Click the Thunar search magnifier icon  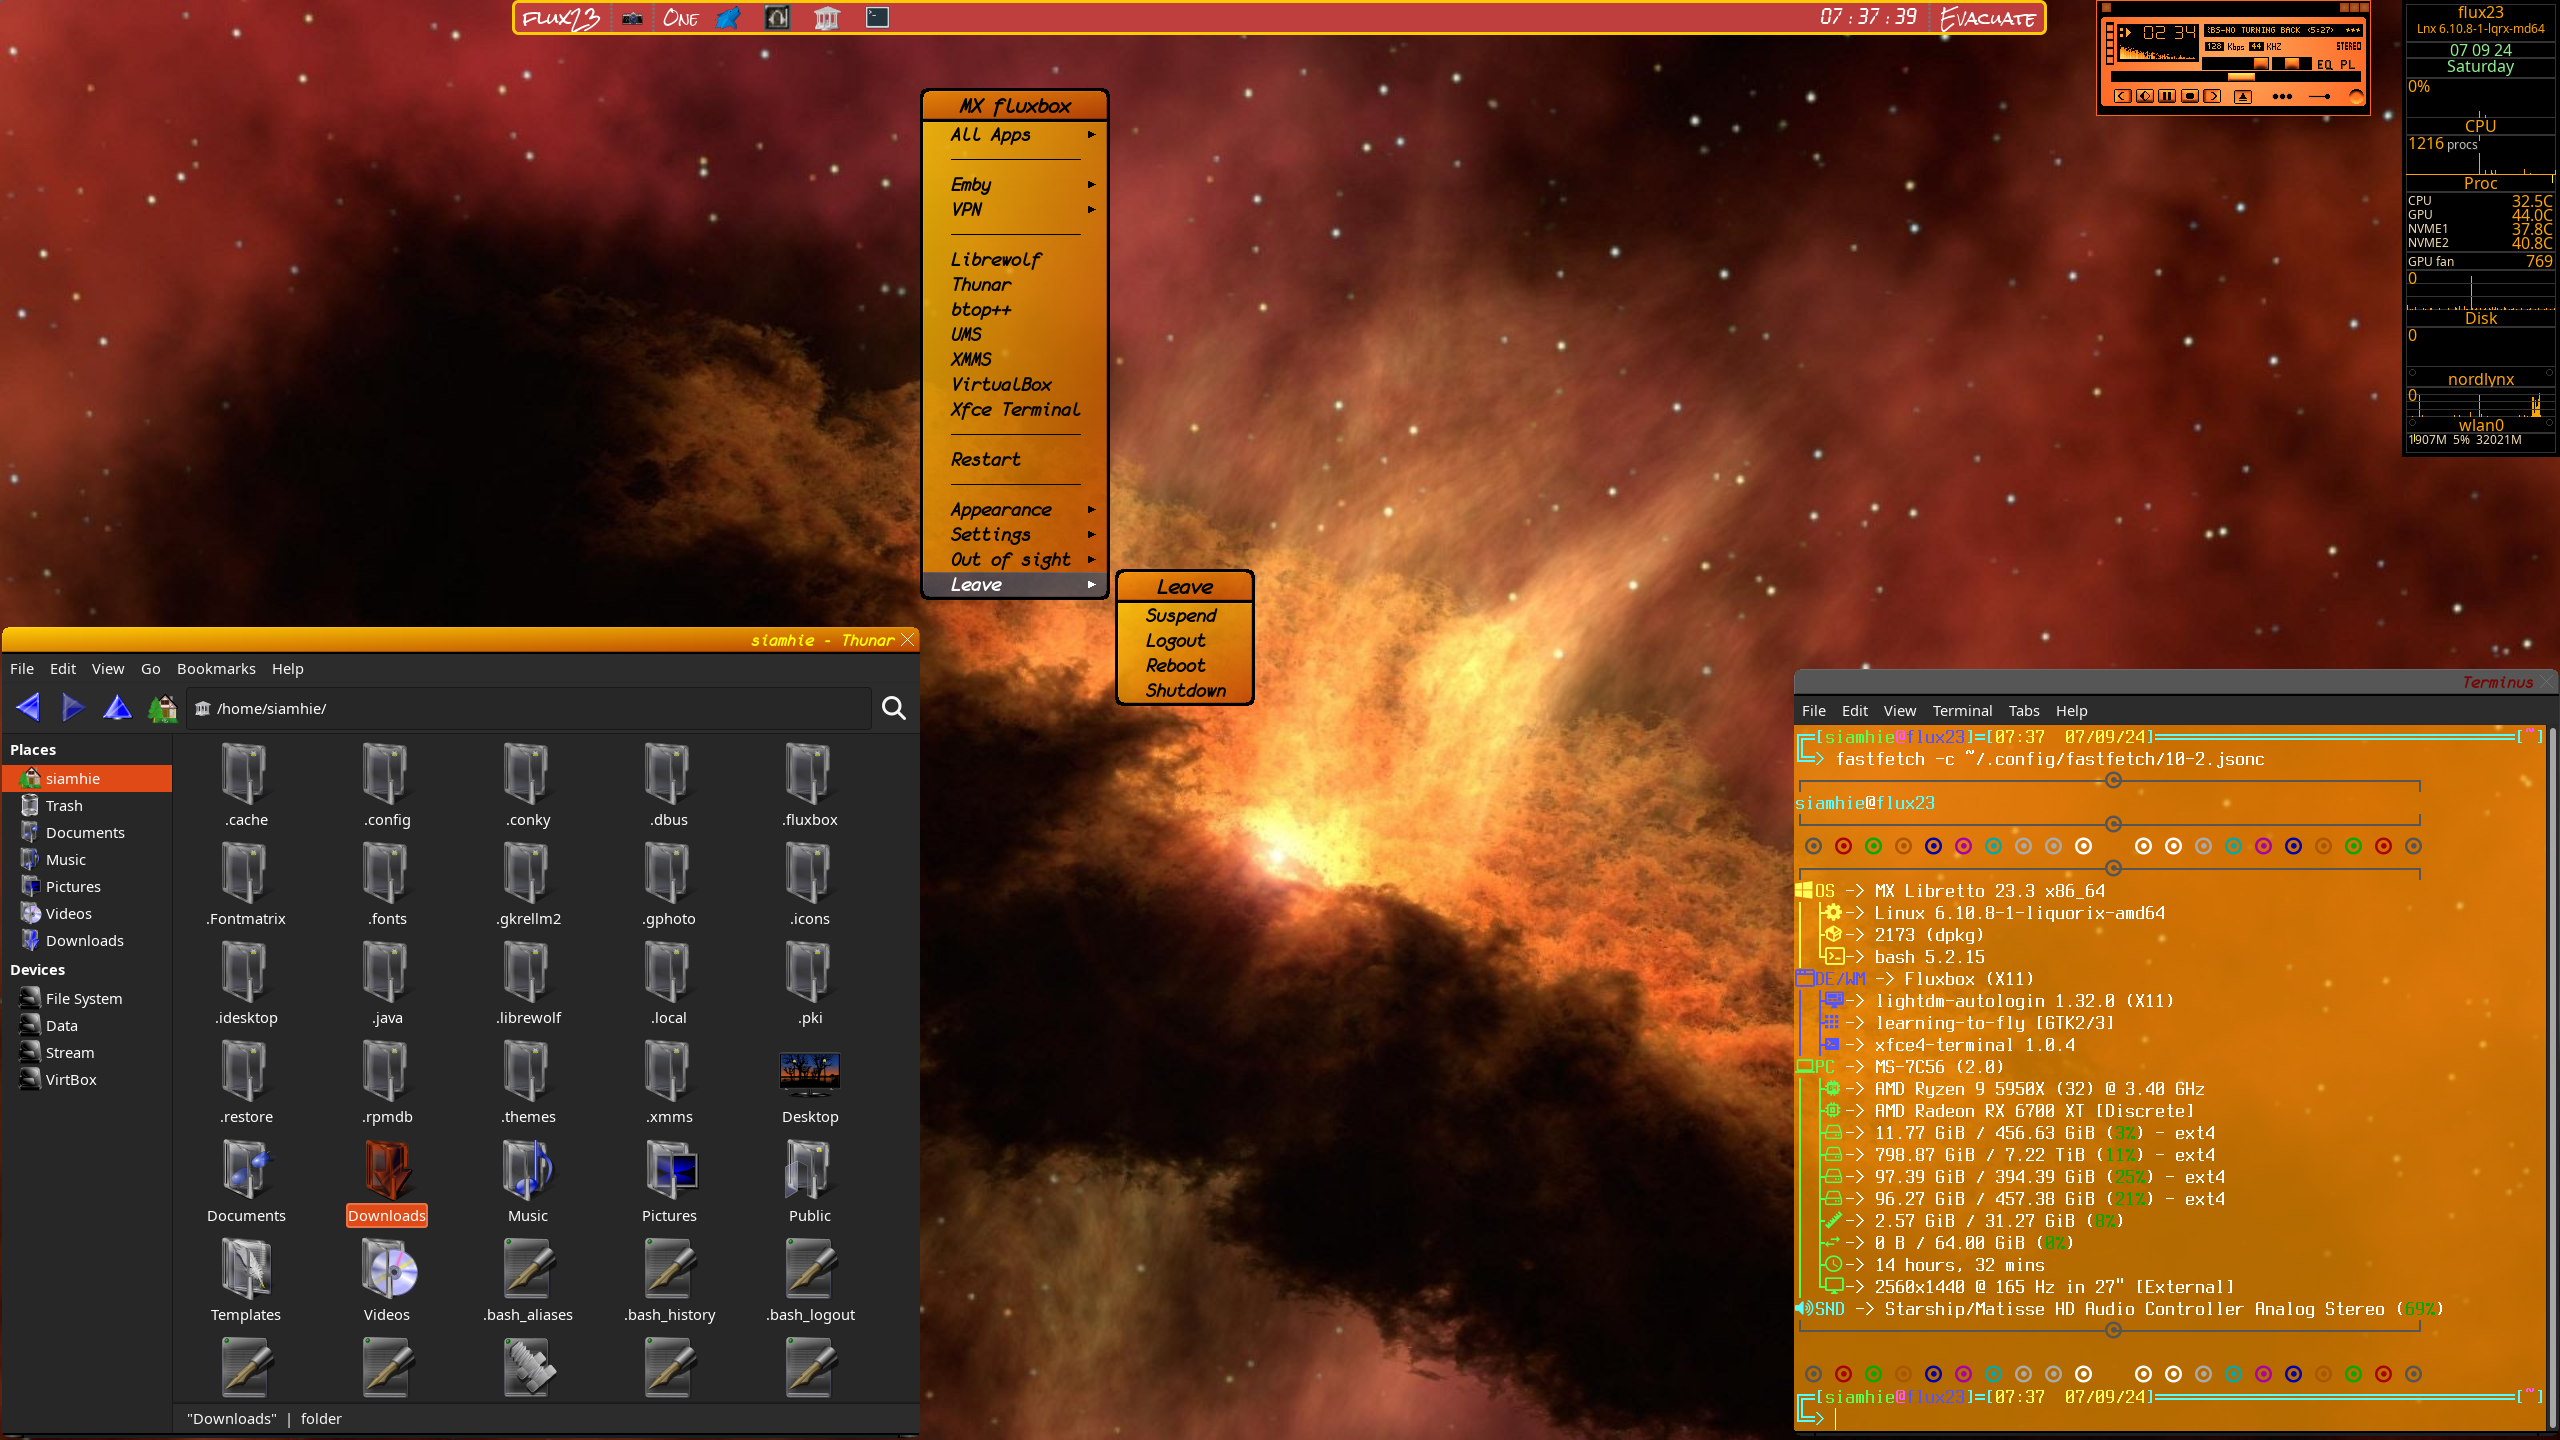tap(893, 709)
